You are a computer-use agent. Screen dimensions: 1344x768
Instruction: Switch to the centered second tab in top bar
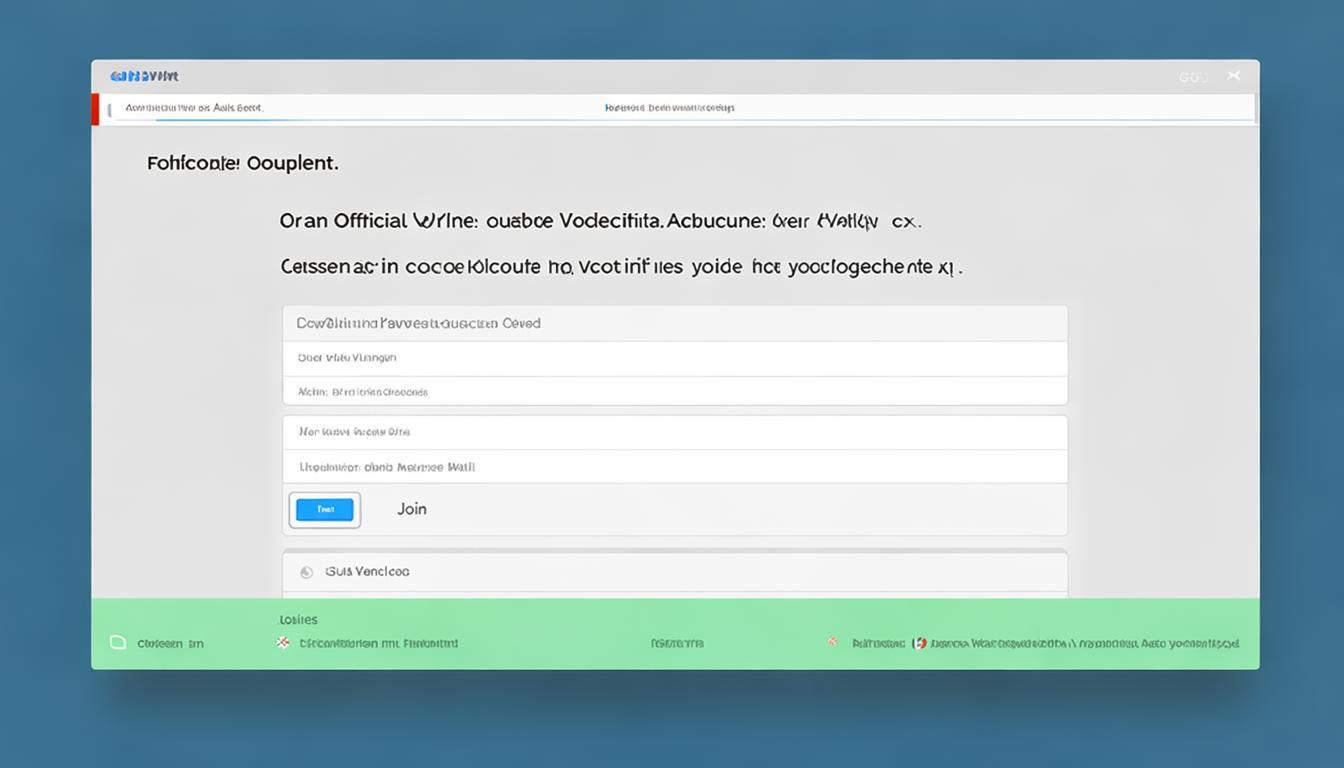pyautogui.click(x=669, y=108)
